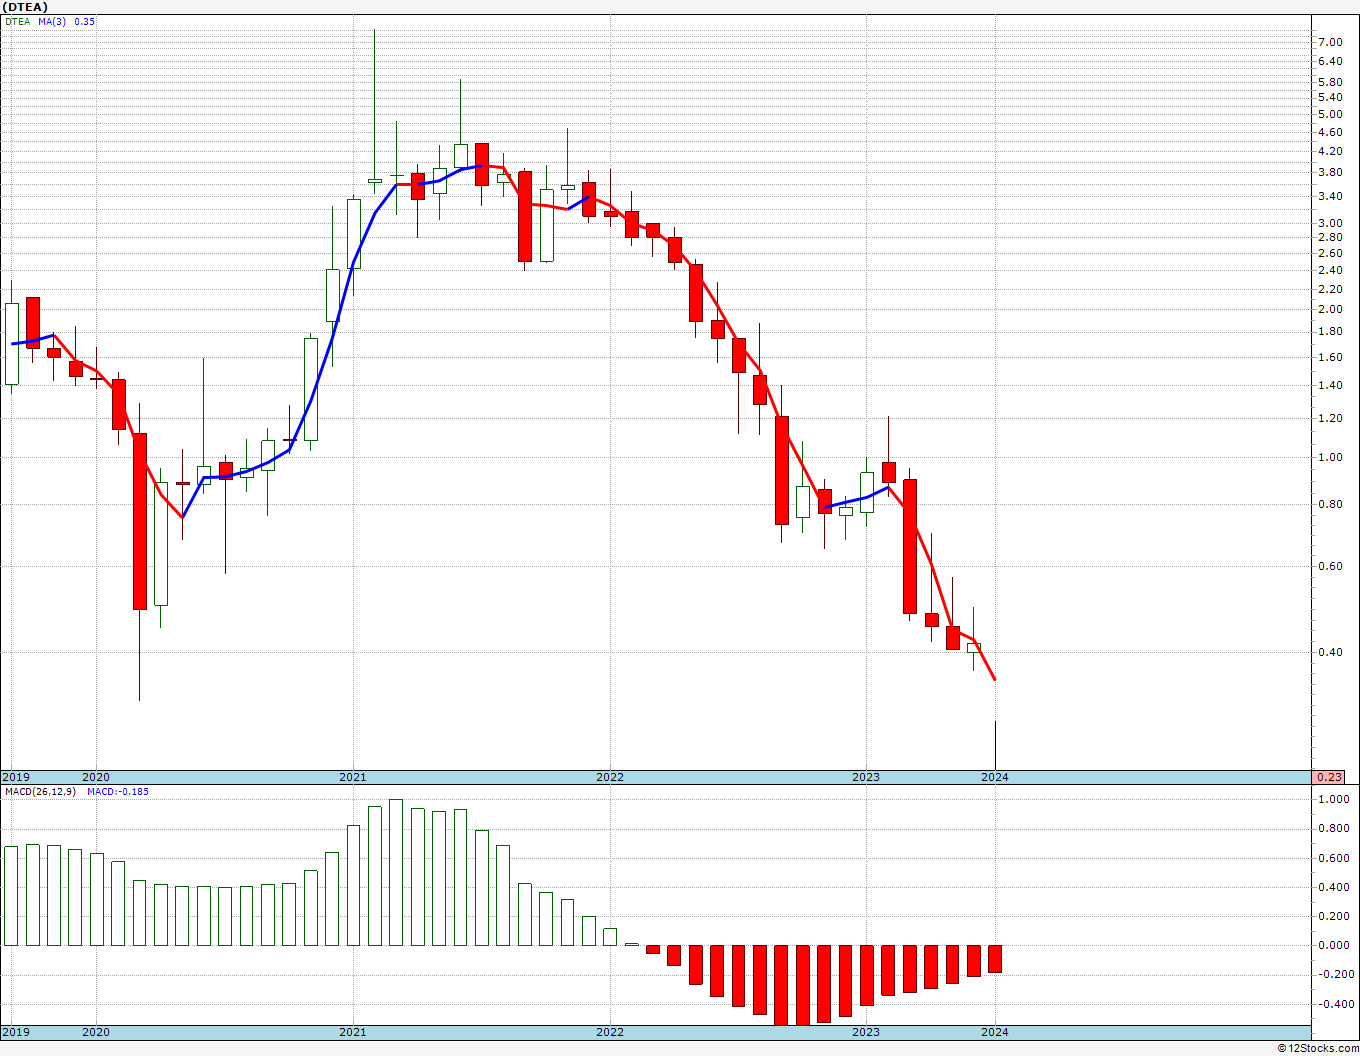Click the large red candle of early 2020 crash
The height and width of the screenshot is (1056, 1360).
(140, 521)
